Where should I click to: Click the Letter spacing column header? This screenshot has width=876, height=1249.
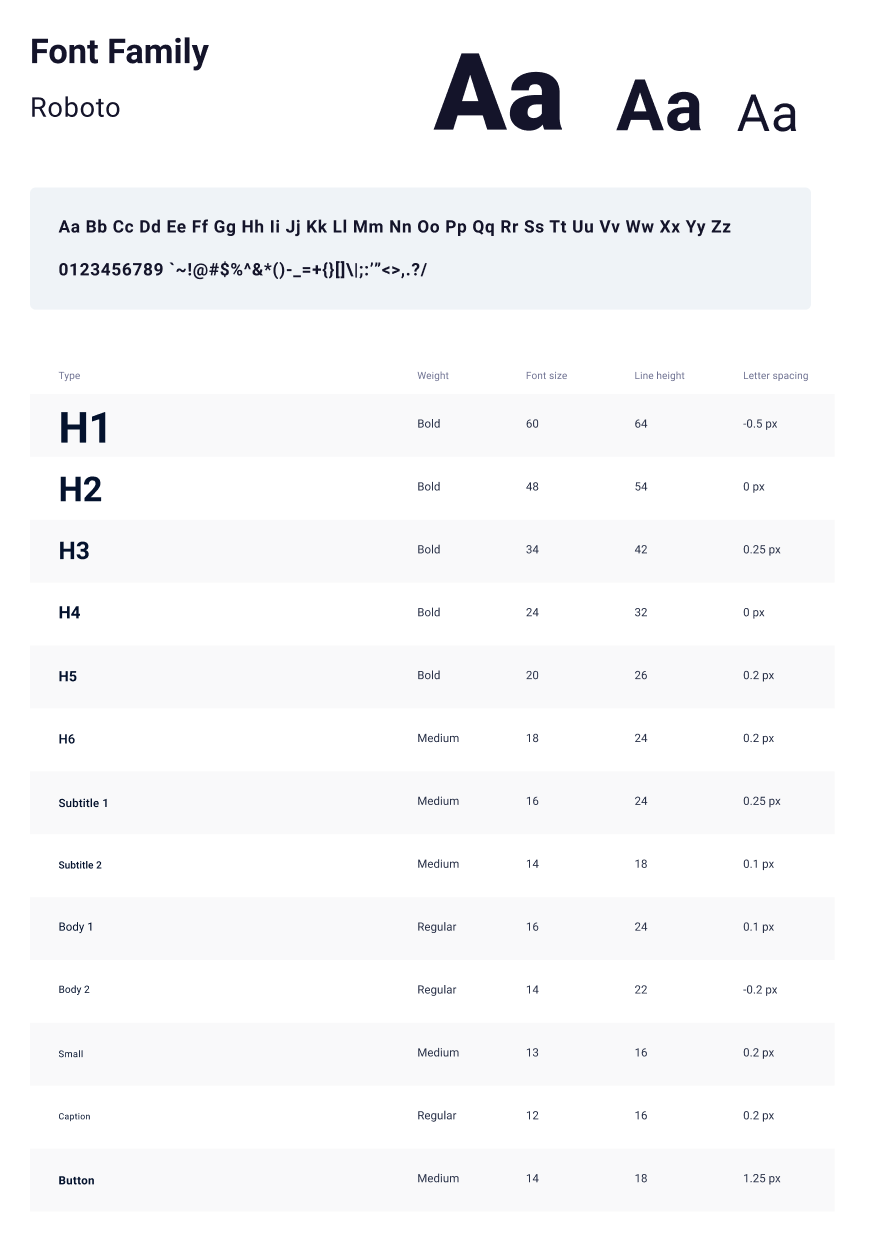tap(775, 376)
